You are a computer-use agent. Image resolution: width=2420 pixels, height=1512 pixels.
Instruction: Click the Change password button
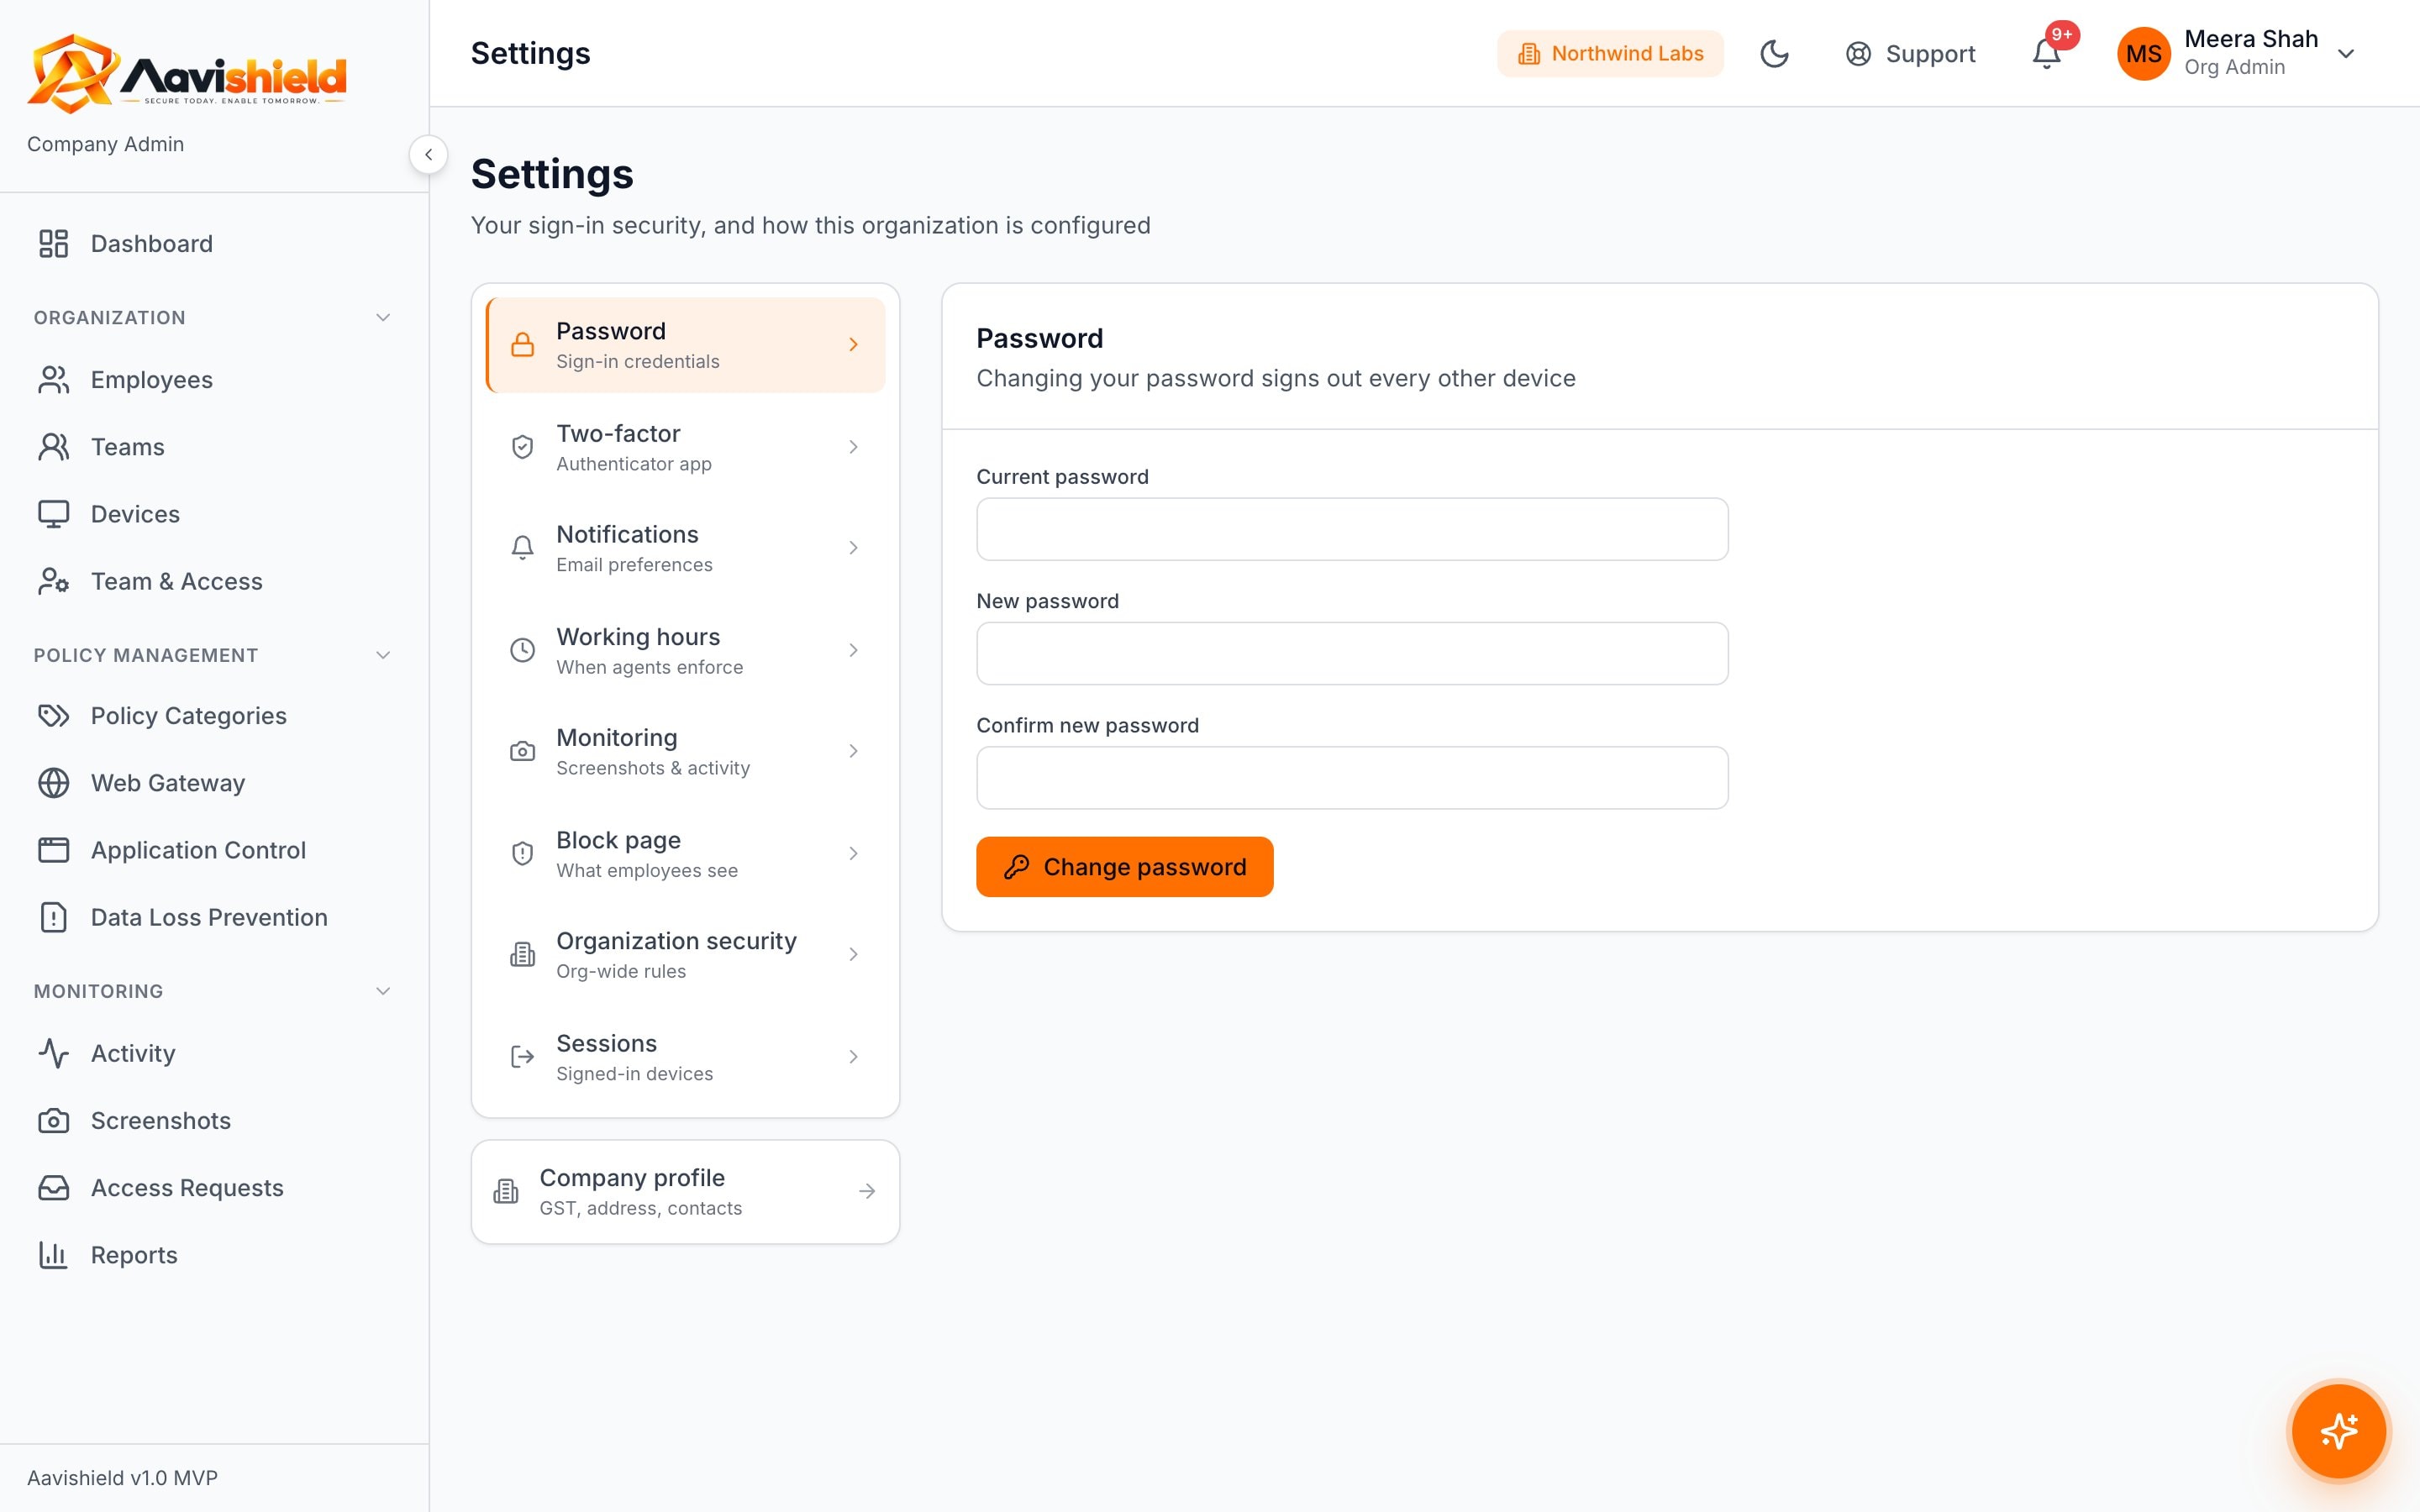point(1124,867)
